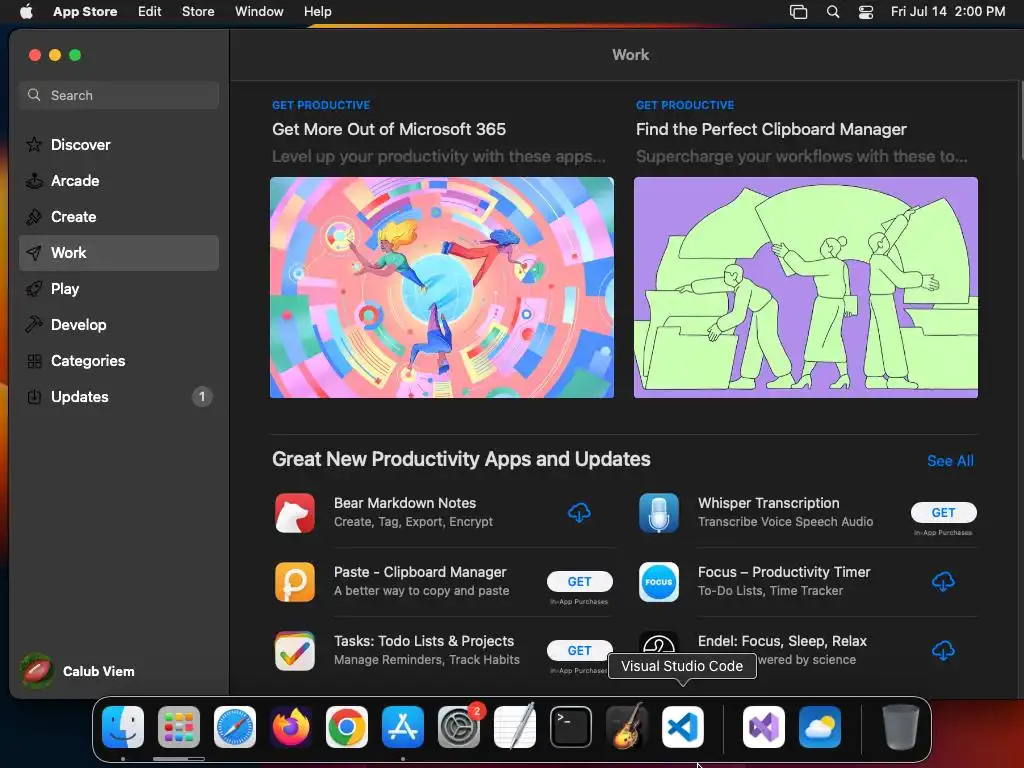Launch Google Chrome from the Dock

pos(347,727)
